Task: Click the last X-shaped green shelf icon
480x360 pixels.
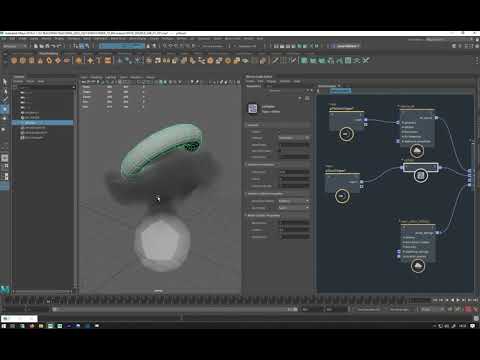Action: click(366, 60)
